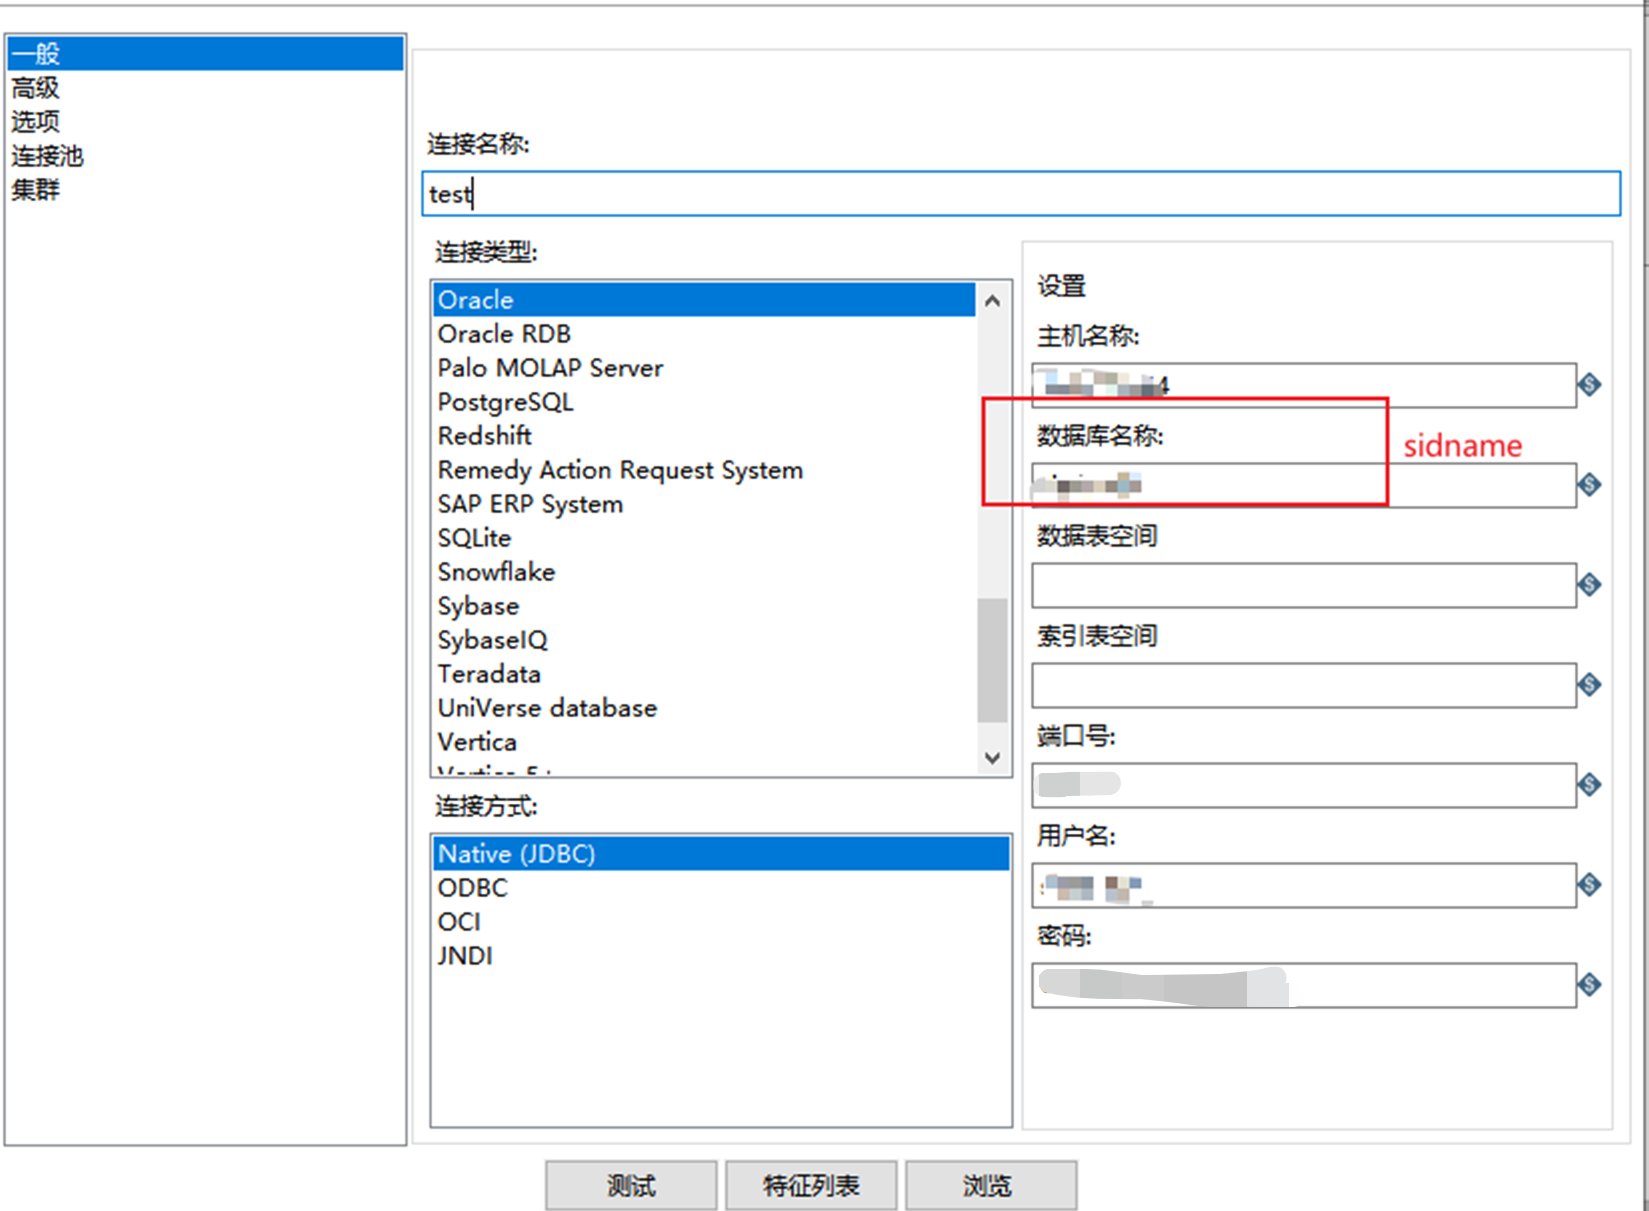Click variable icon beside database name field
Viewport: 1649px width, 1211px height.
point(1589,484)
